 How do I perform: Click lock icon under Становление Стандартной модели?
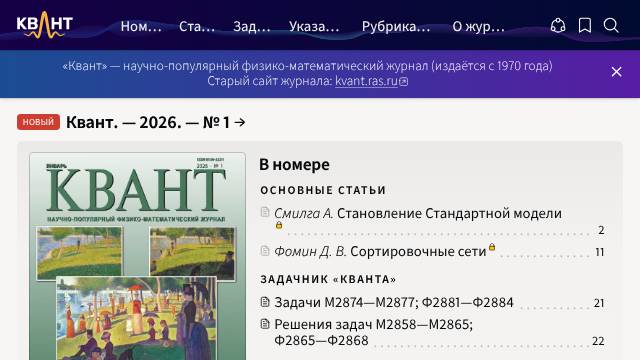click(279, 225)
